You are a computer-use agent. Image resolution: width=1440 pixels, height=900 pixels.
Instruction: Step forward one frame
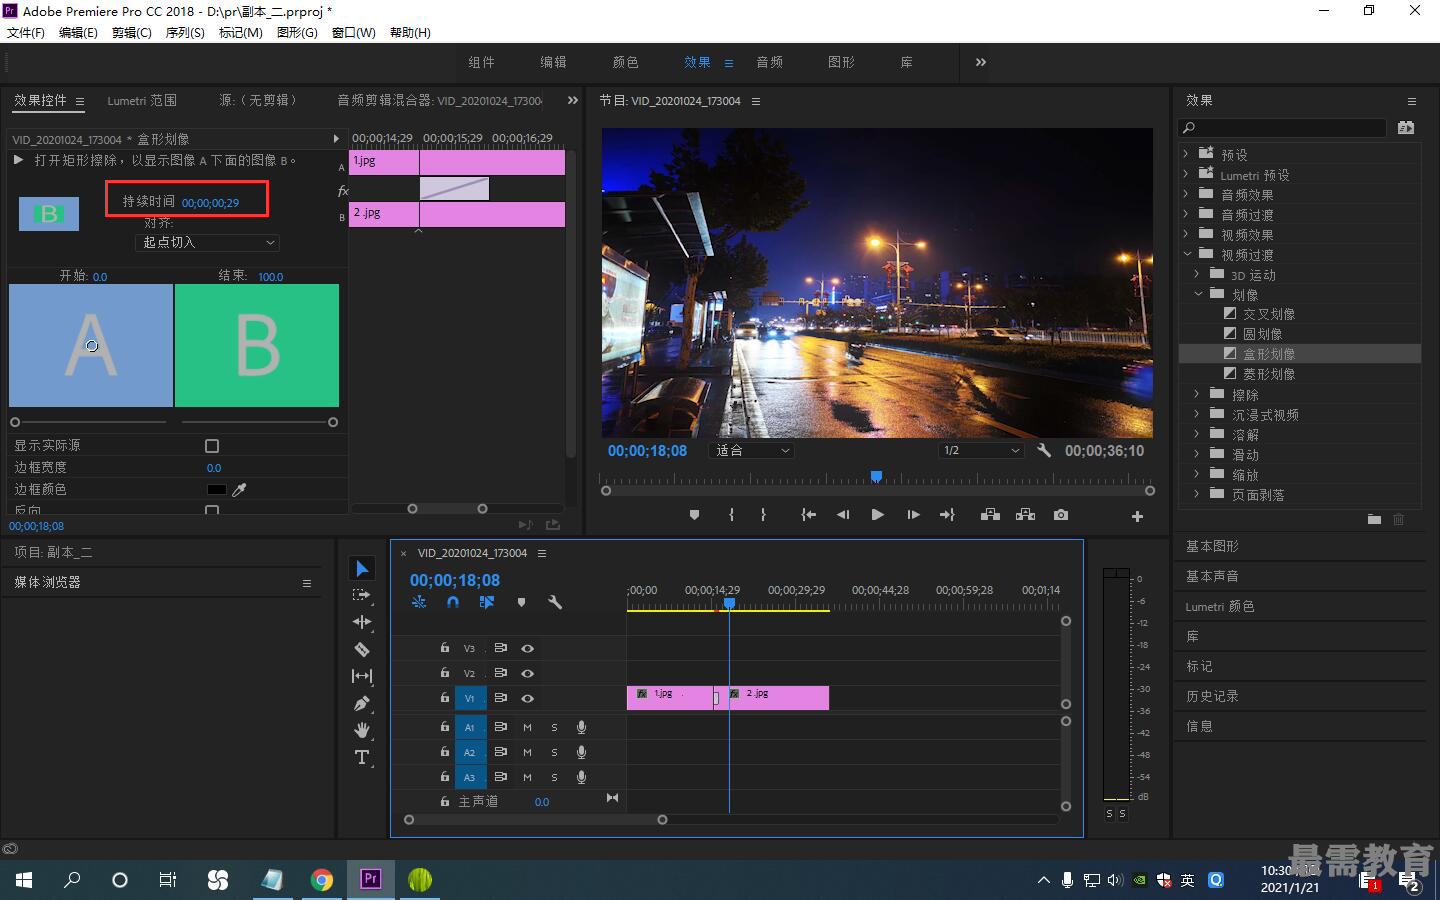coord(913,515)
